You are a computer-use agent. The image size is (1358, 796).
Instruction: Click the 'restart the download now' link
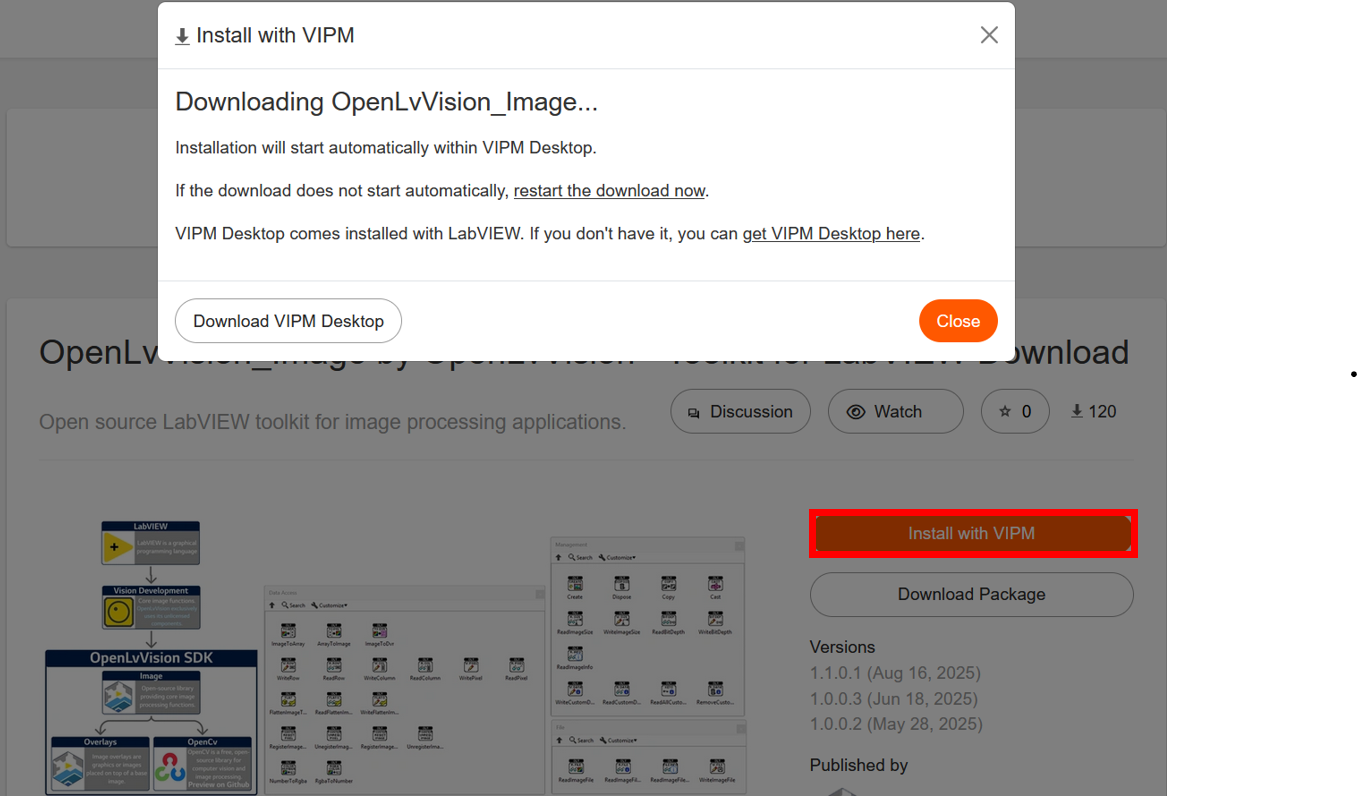click(609, 190)
